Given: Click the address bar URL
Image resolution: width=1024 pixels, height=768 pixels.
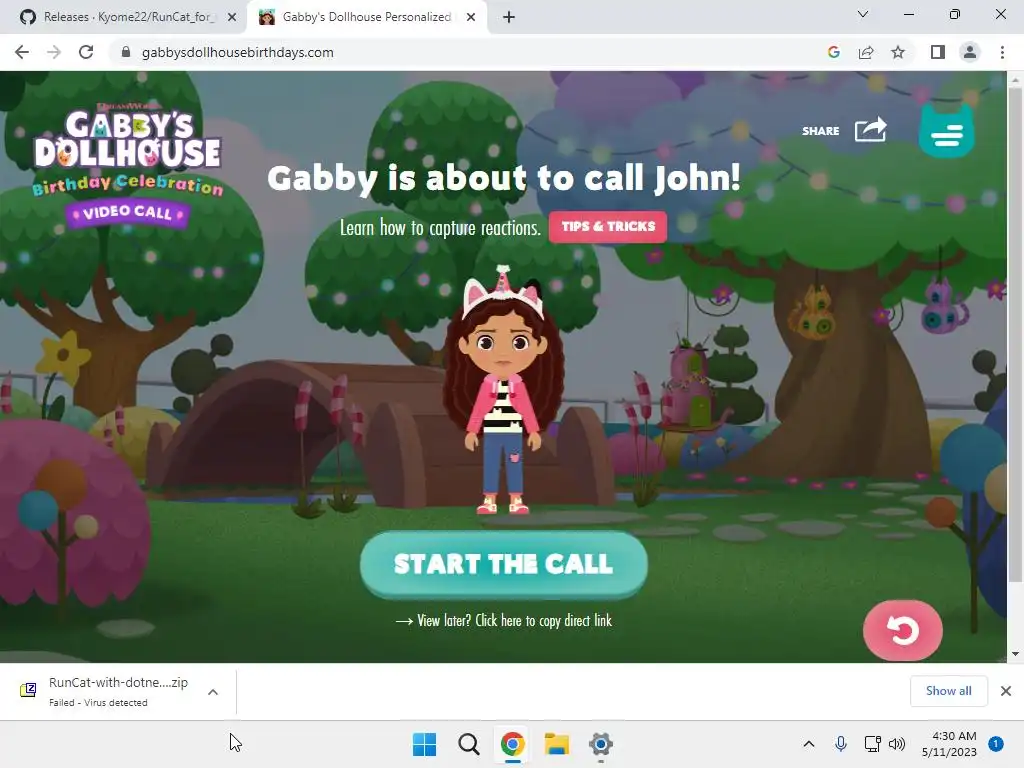Looking at the screenshot, I should pos(238,52).
